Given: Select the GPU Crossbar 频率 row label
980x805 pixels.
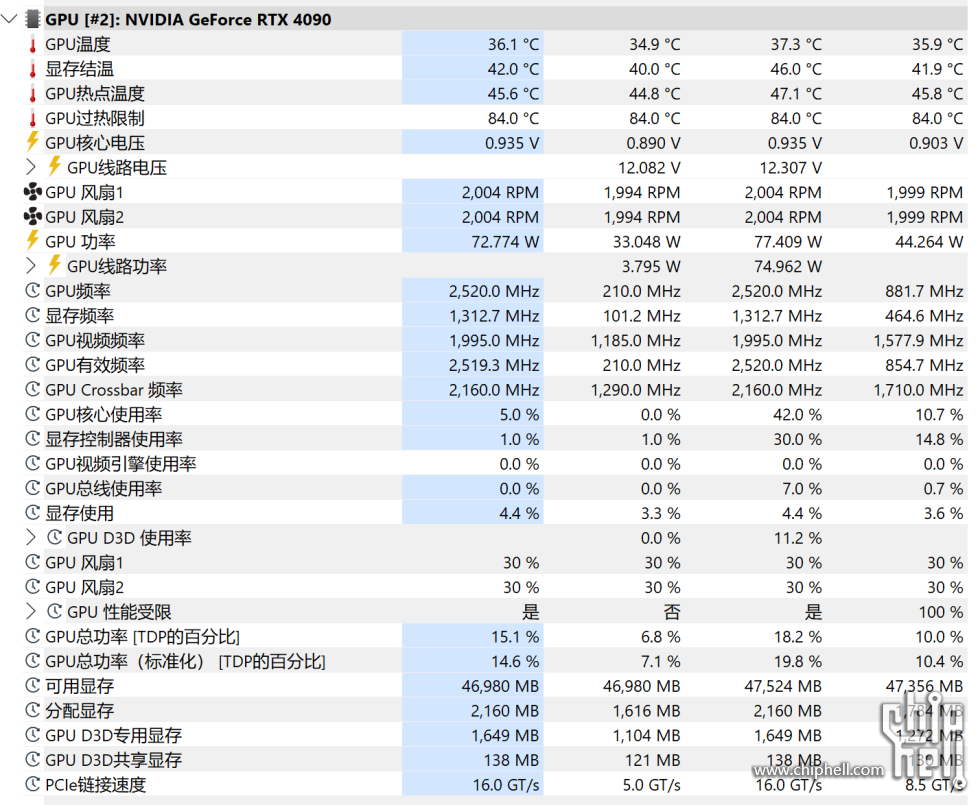Looking at the screenshot, I should [114, 390].
